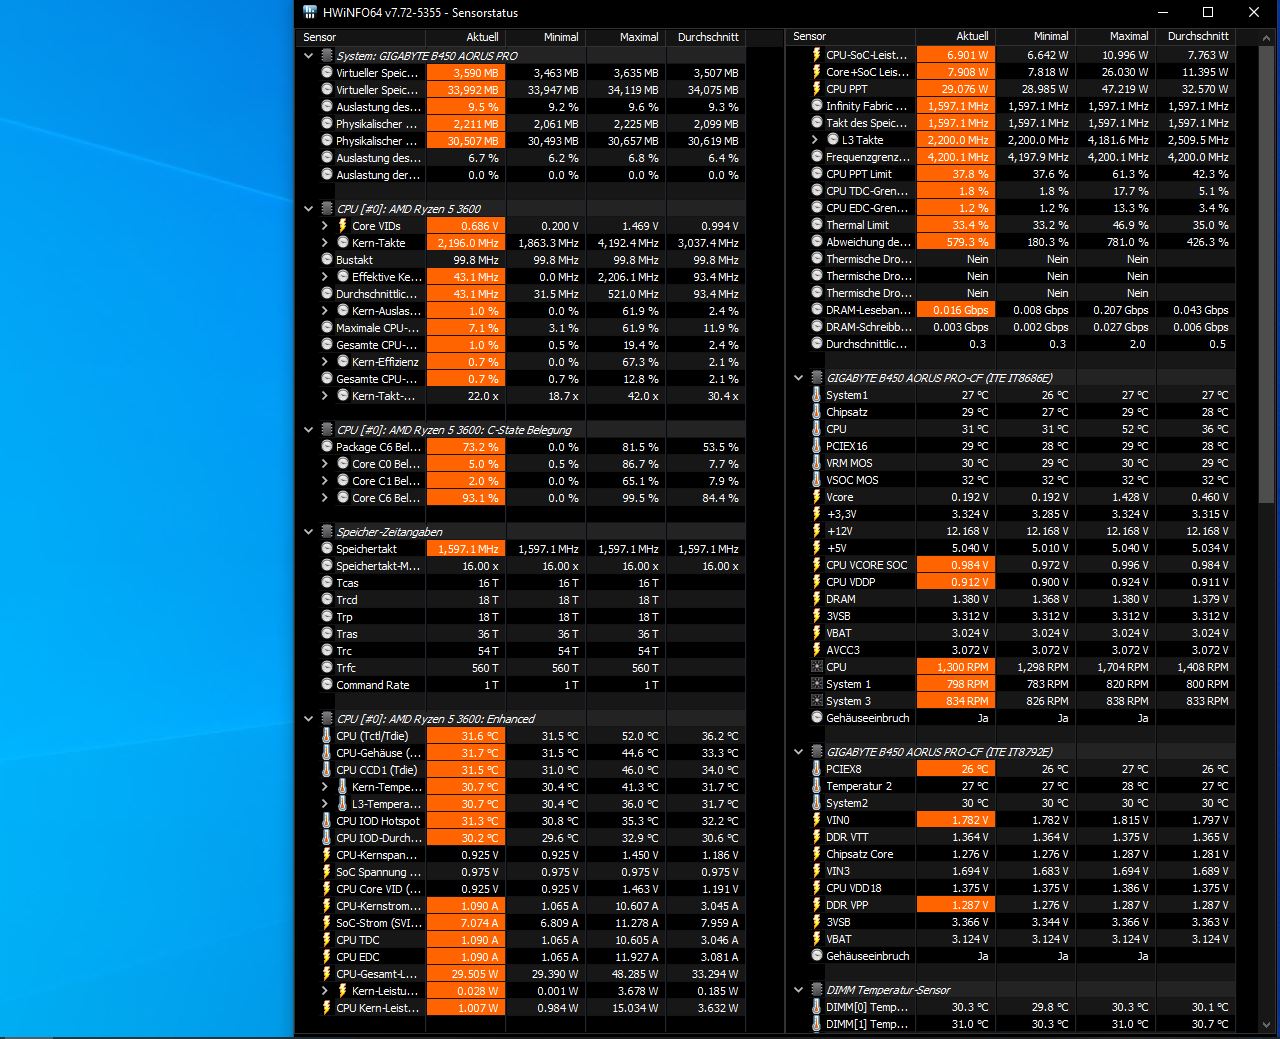Click the left panel Maximal column header
The height and width of the screenshot is (1039, 1280).
click(625, 37)
